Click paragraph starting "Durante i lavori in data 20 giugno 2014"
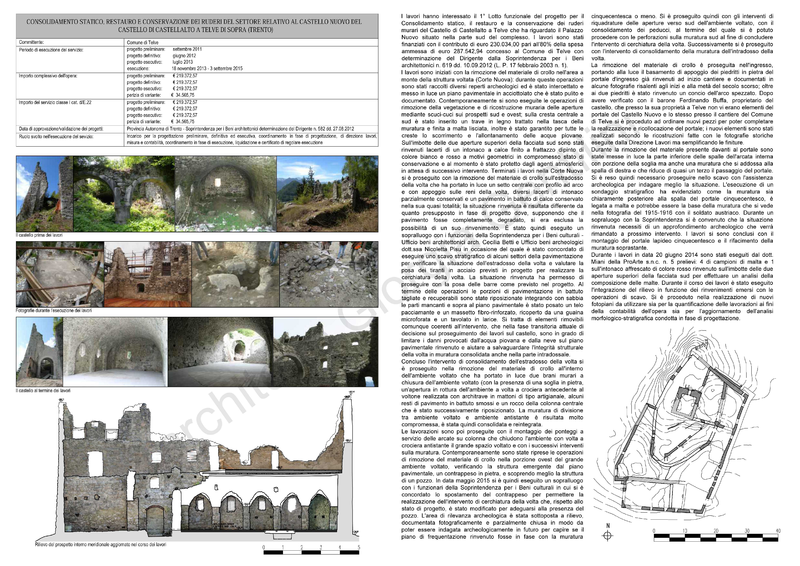This screenshot has height=566, width=800. click(x=682, y=286)
